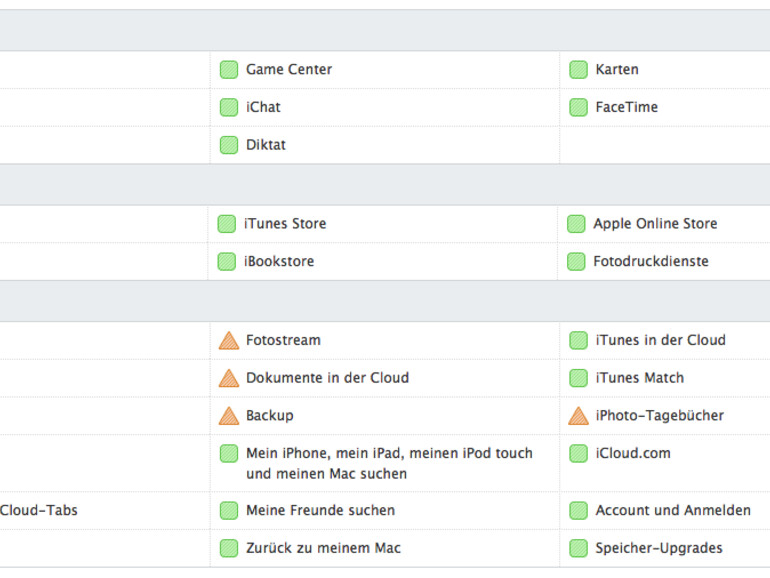The image size is (770, 578).
Task: Select Account und Anmelden label
Action: pyautogui.click(x=673, y=511)
